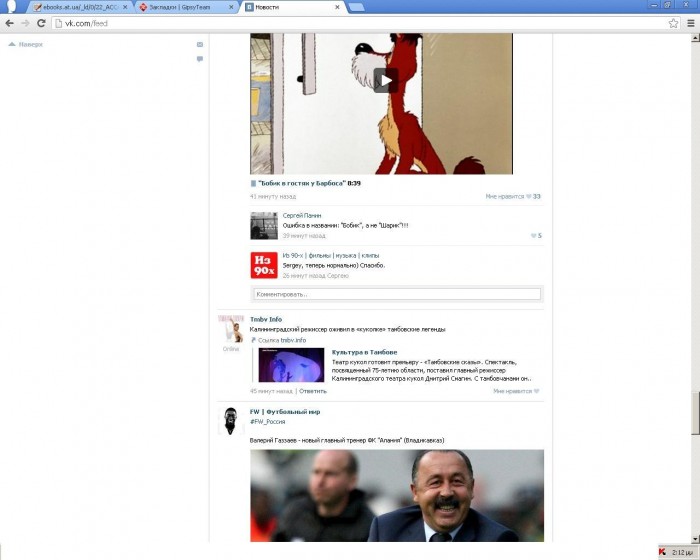Screen dimensions: 700x560
Task: Click the Комментировать comment field
Action: coord(397,294)
